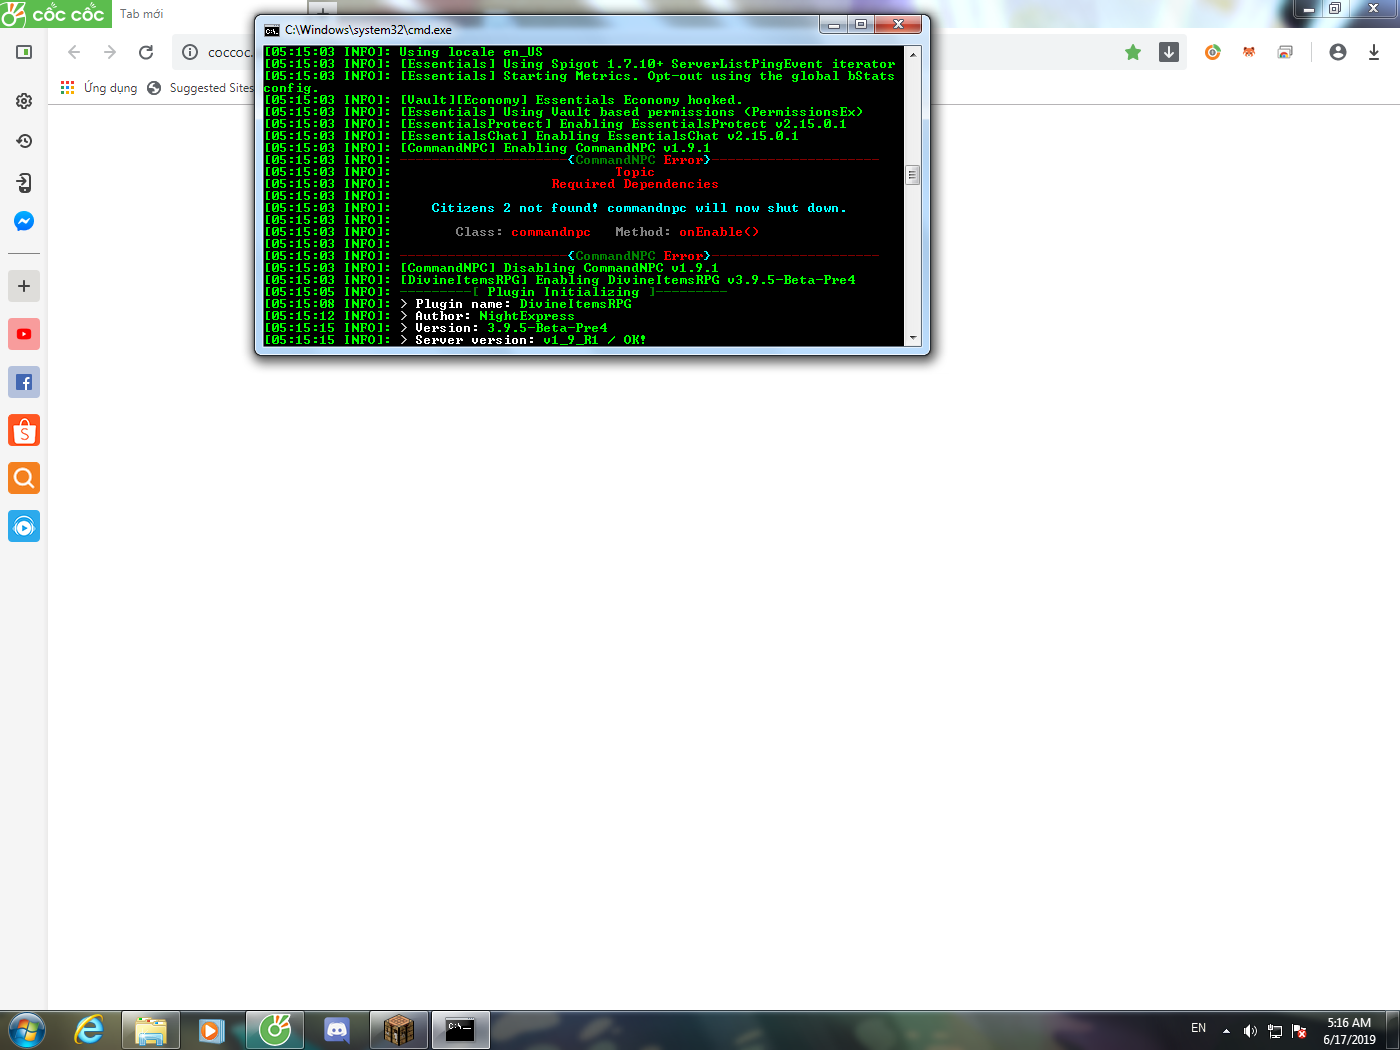Open the Windows Start menu

click(27, 1030)
